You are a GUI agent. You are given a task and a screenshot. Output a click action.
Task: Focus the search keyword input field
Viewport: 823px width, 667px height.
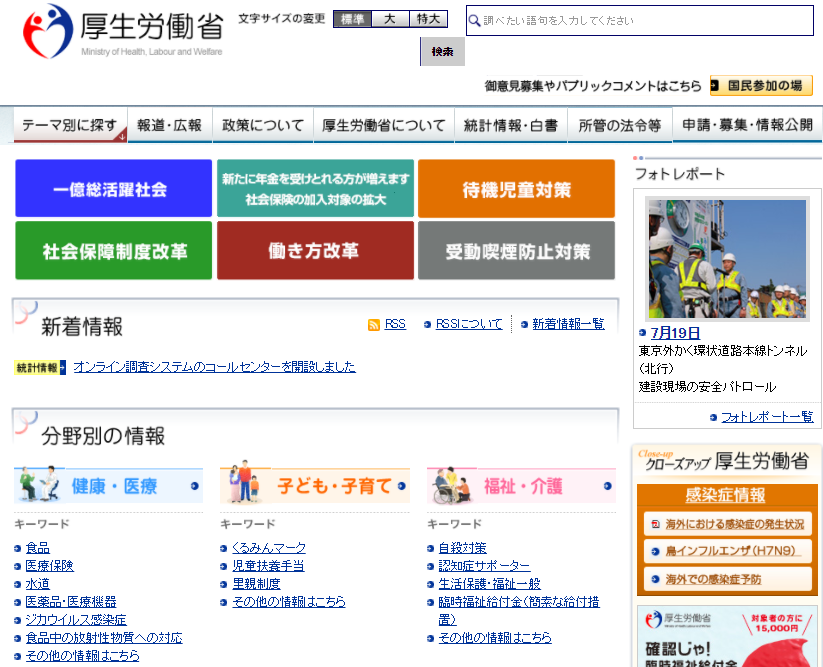[x=640, y=20]
